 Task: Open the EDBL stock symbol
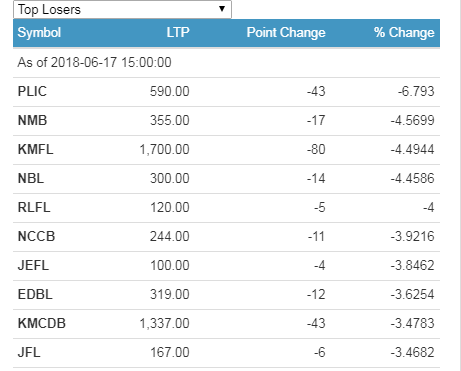(35, 294)
